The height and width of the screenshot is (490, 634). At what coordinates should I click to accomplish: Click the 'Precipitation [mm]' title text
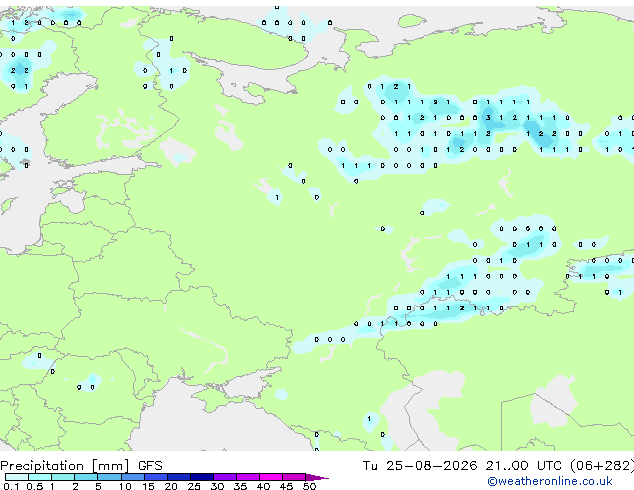point(65,466)
